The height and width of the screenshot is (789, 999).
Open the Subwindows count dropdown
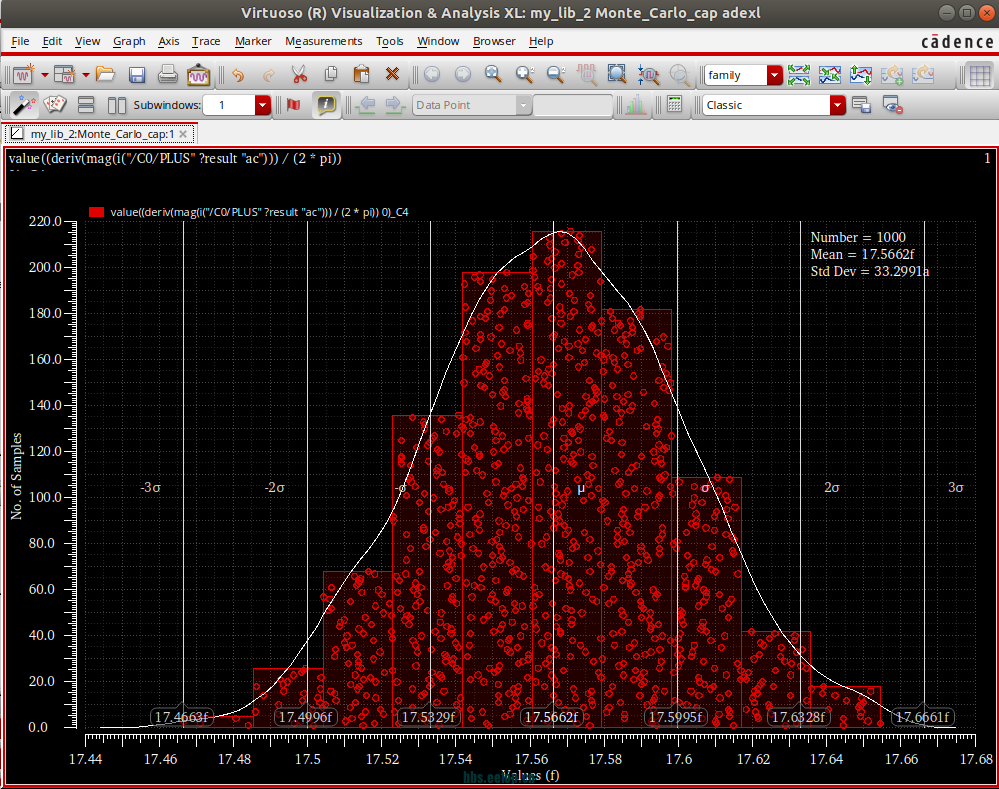262,105
